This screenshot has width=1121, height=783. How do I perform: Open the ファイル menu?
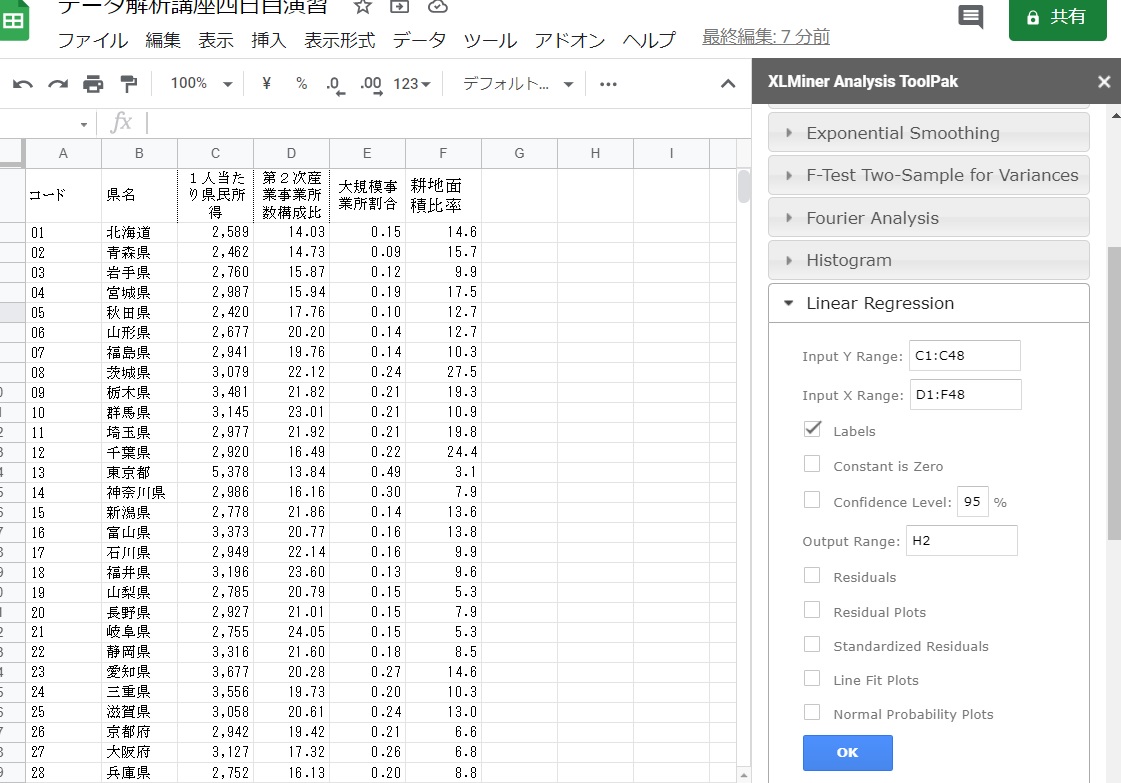[x=93, y=40]
